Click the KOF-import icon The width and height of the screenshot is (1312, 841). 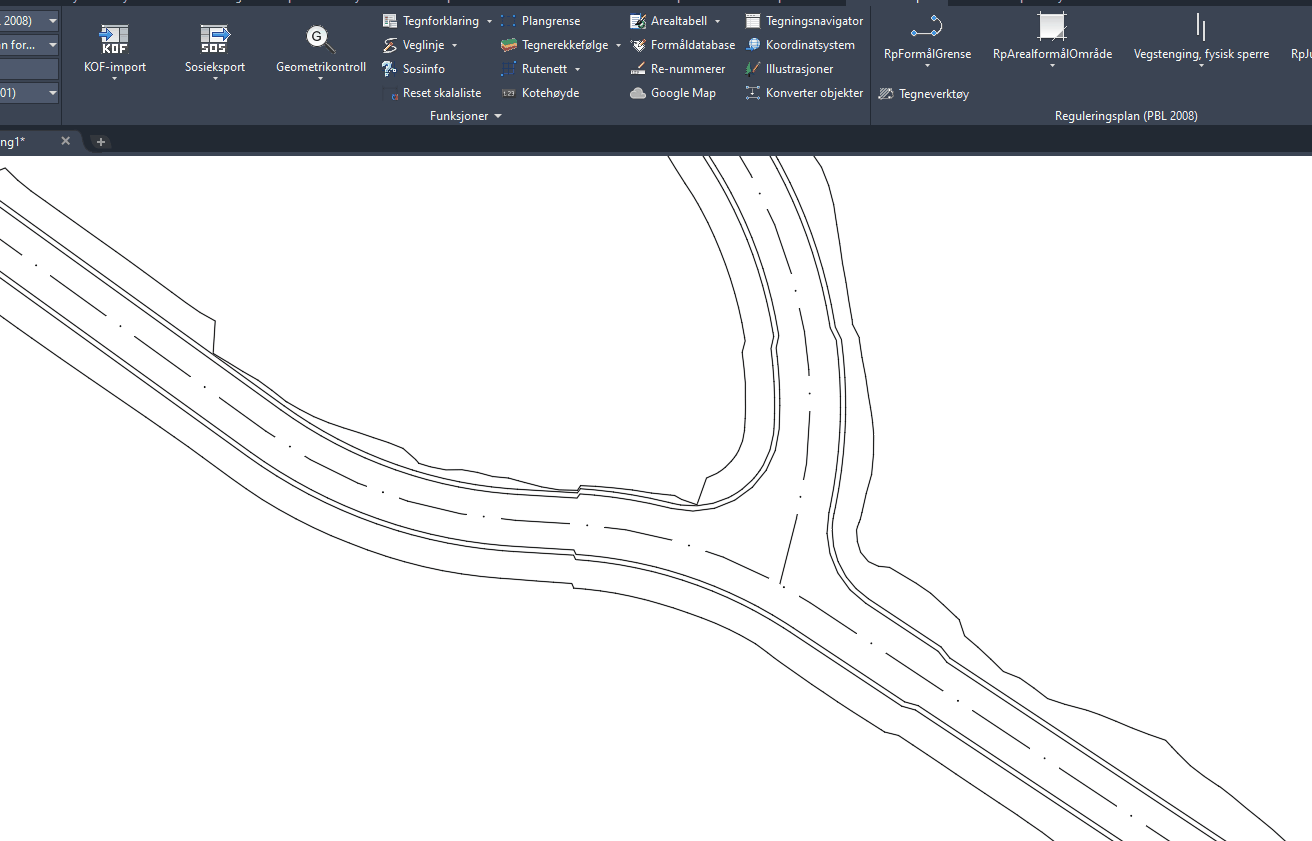coord(114,40)
